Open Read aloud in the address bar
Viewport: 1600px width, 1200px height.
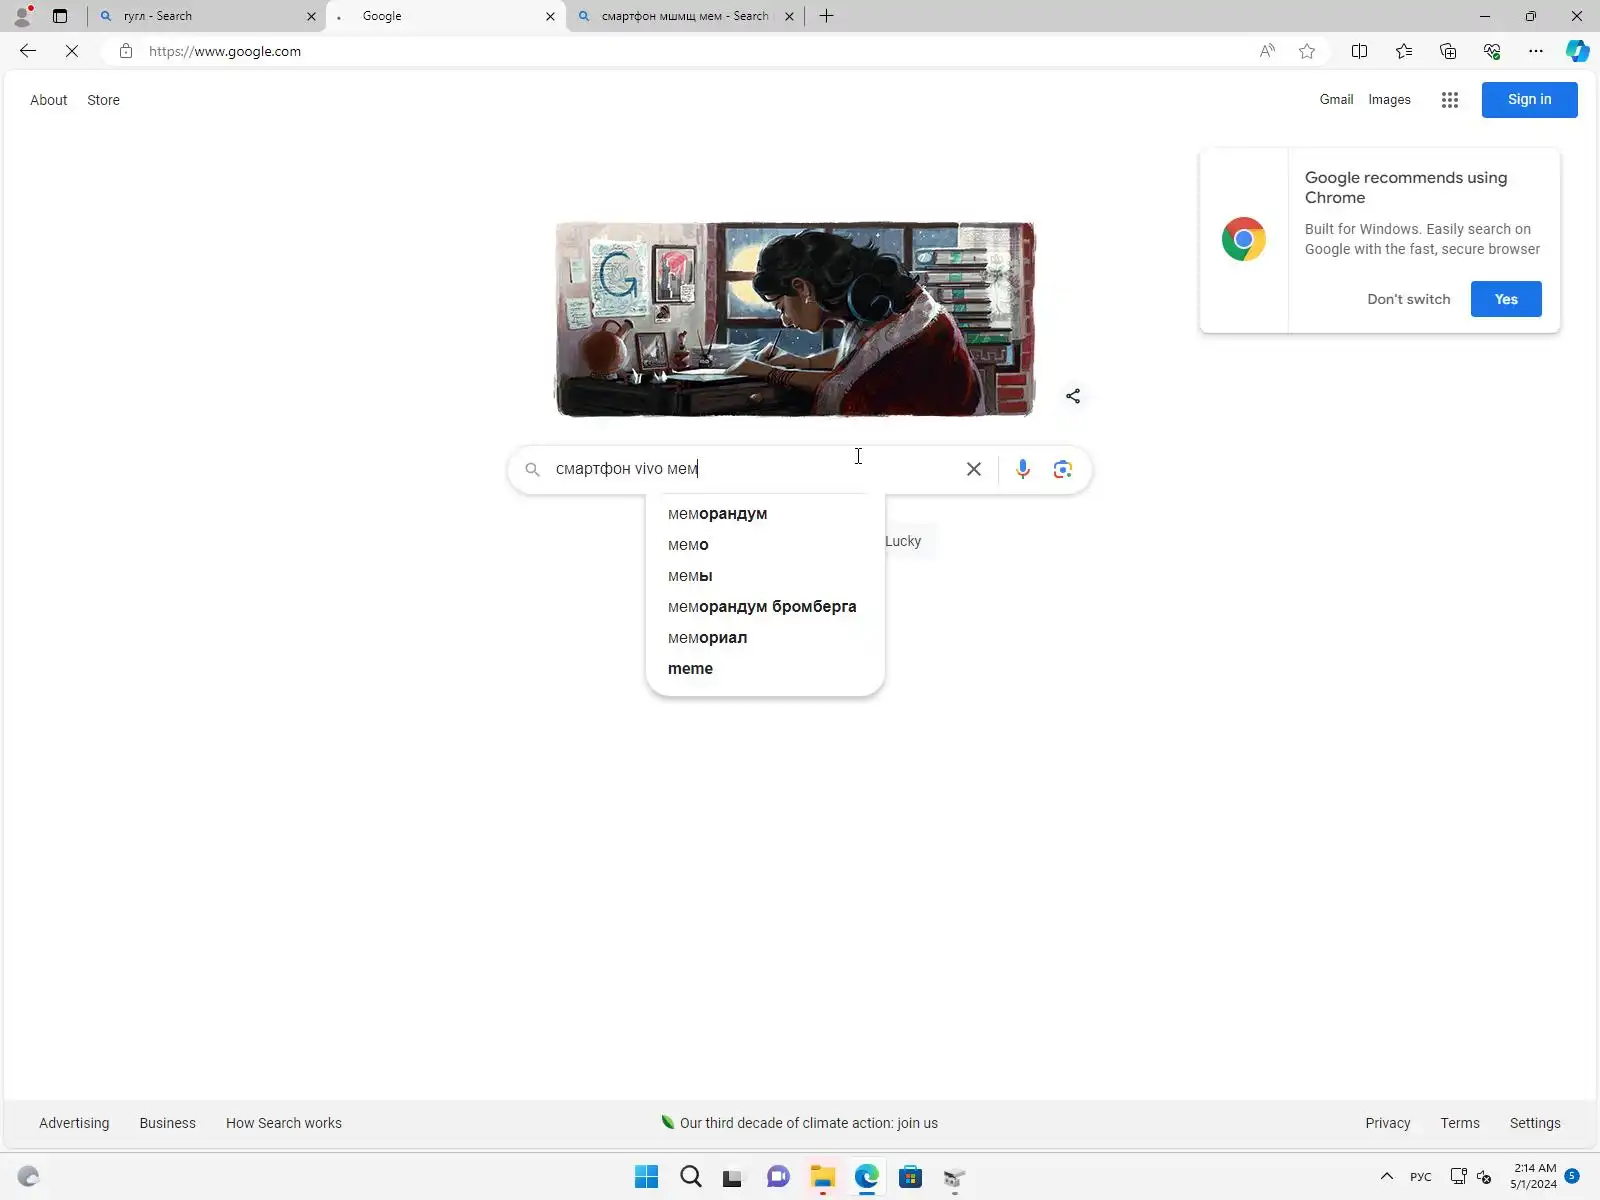1267,51
